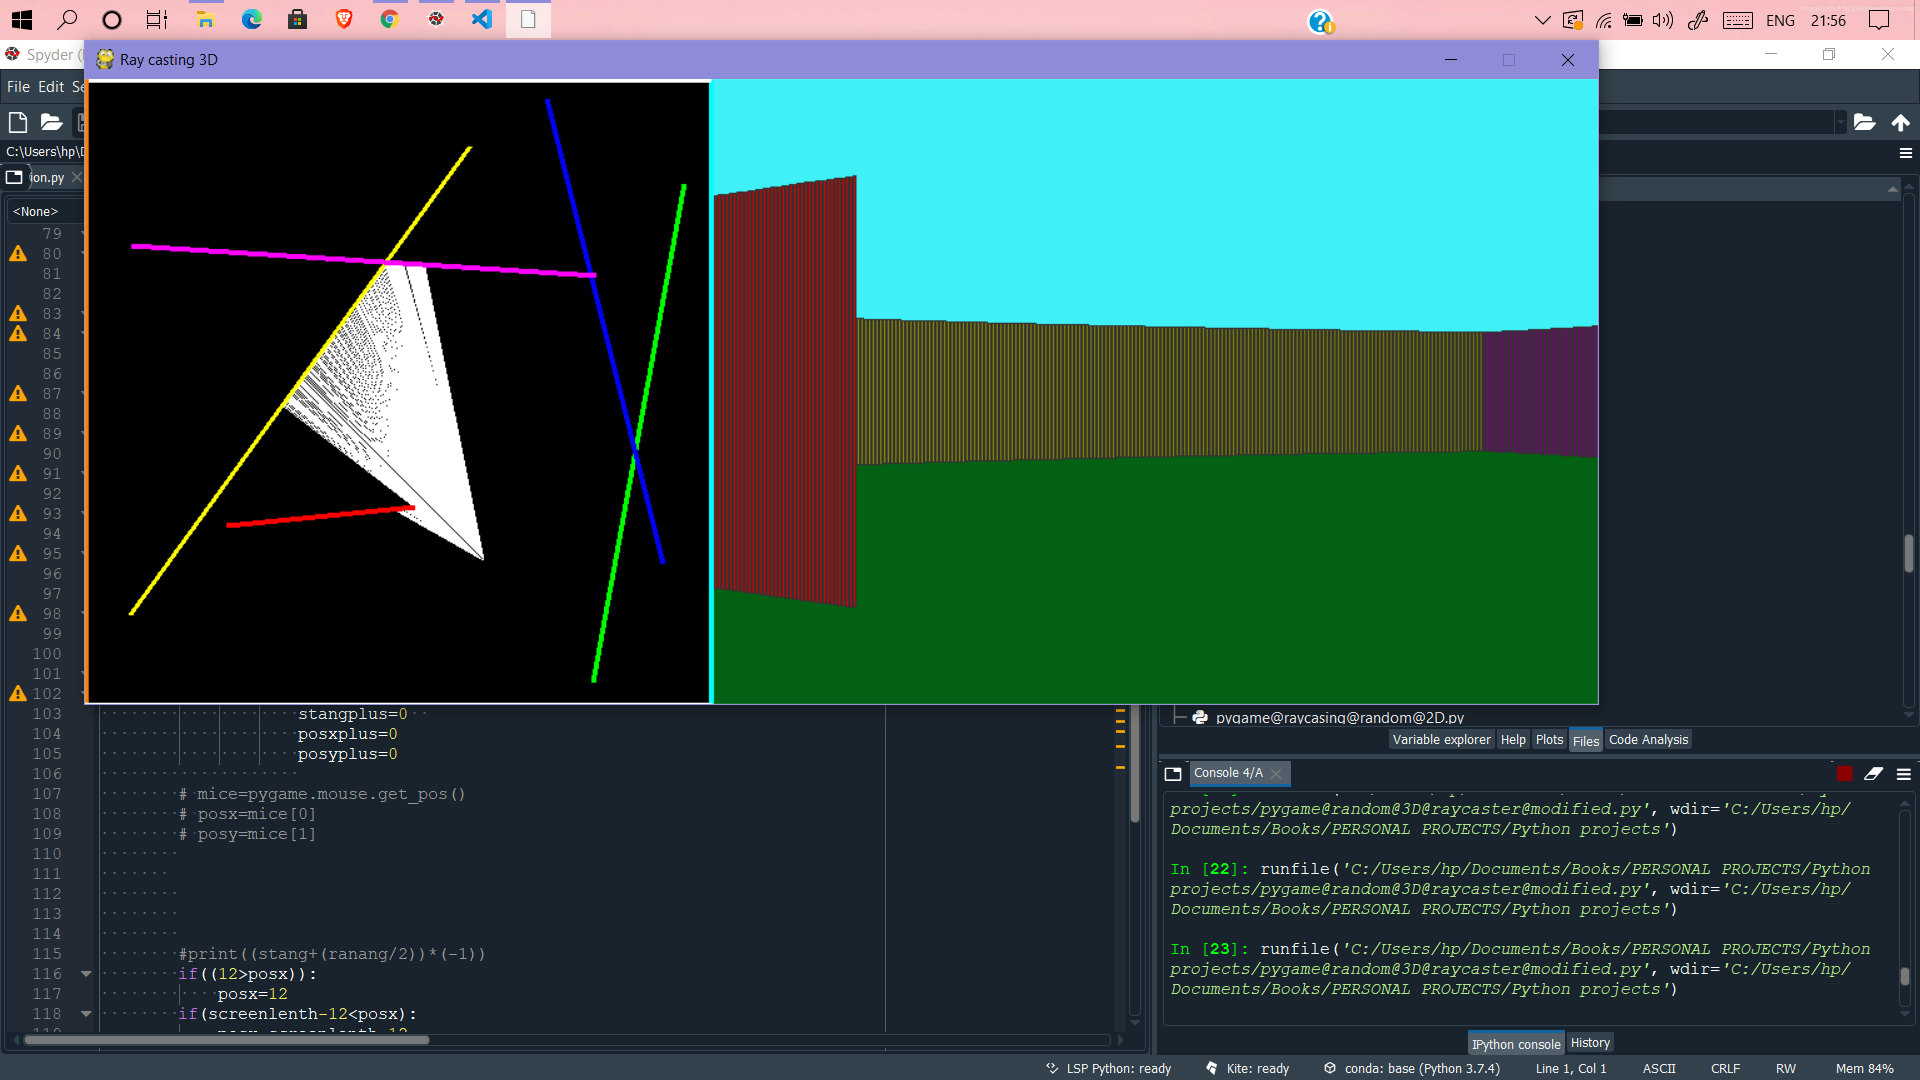
Task: Click the Windows search magnifier icon
Action: coord(67,19)
